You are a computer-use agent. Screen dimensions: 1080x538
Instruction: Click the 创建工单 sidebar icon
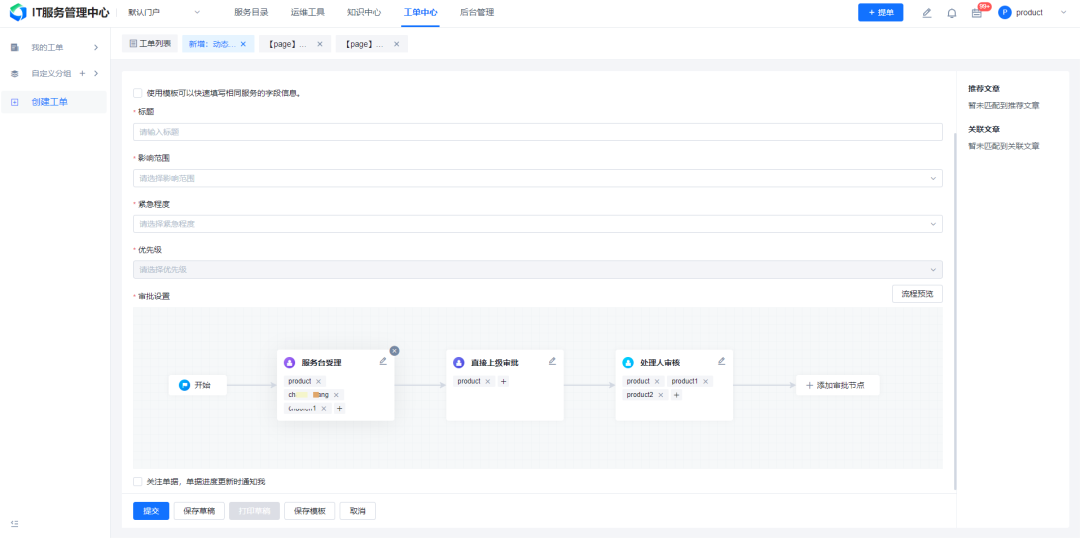coord(14,102)
